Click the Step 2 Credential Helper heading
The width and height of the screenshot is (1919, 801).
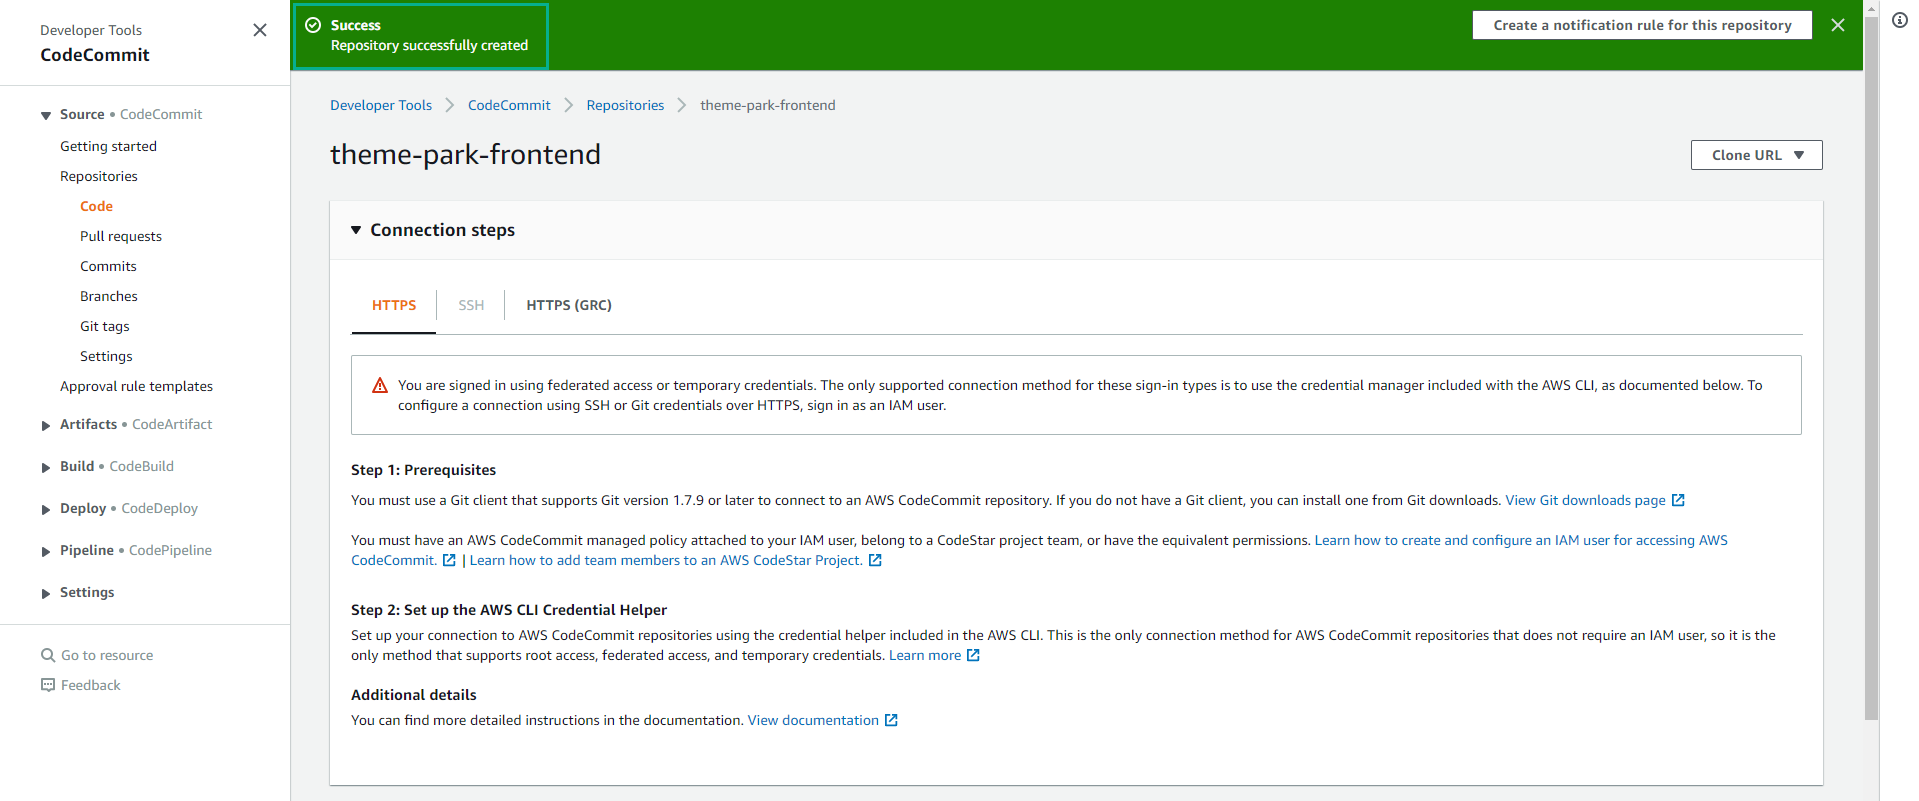(x=509, y=610)
